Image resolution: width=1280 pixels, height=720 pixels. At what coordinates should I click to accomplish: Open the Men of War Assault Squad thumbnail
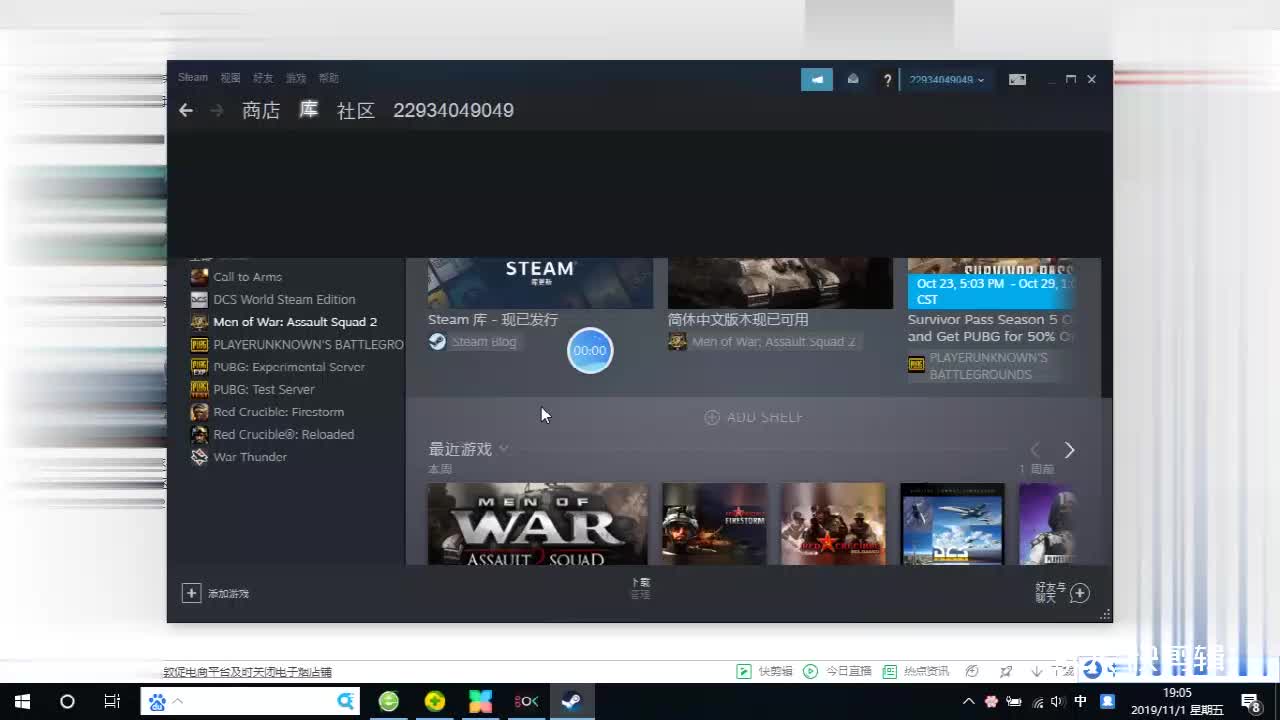[538, 524]
